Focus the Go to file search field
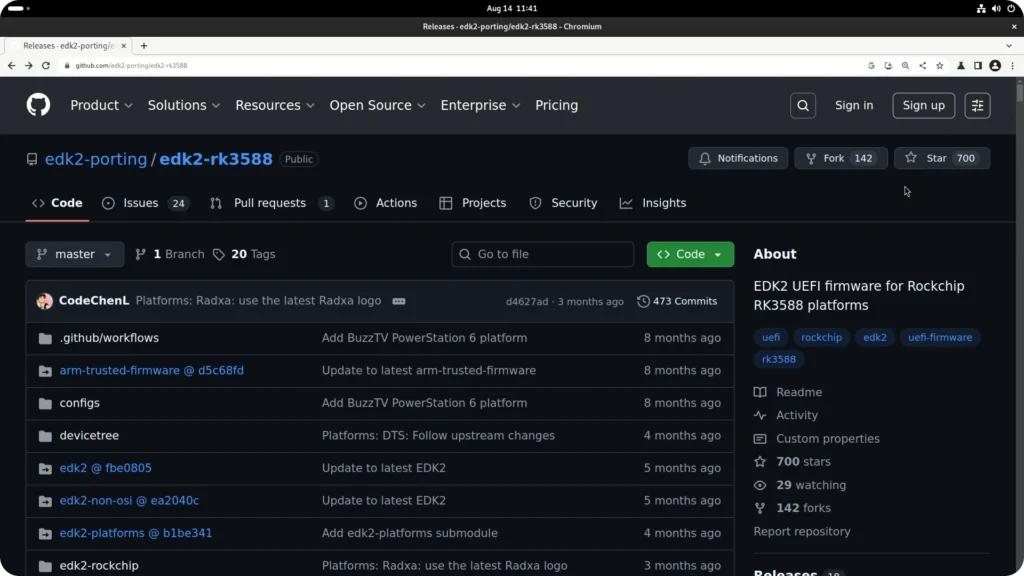Image resolution: width=1024 pixels, height=576 pixels. (542, 254)
